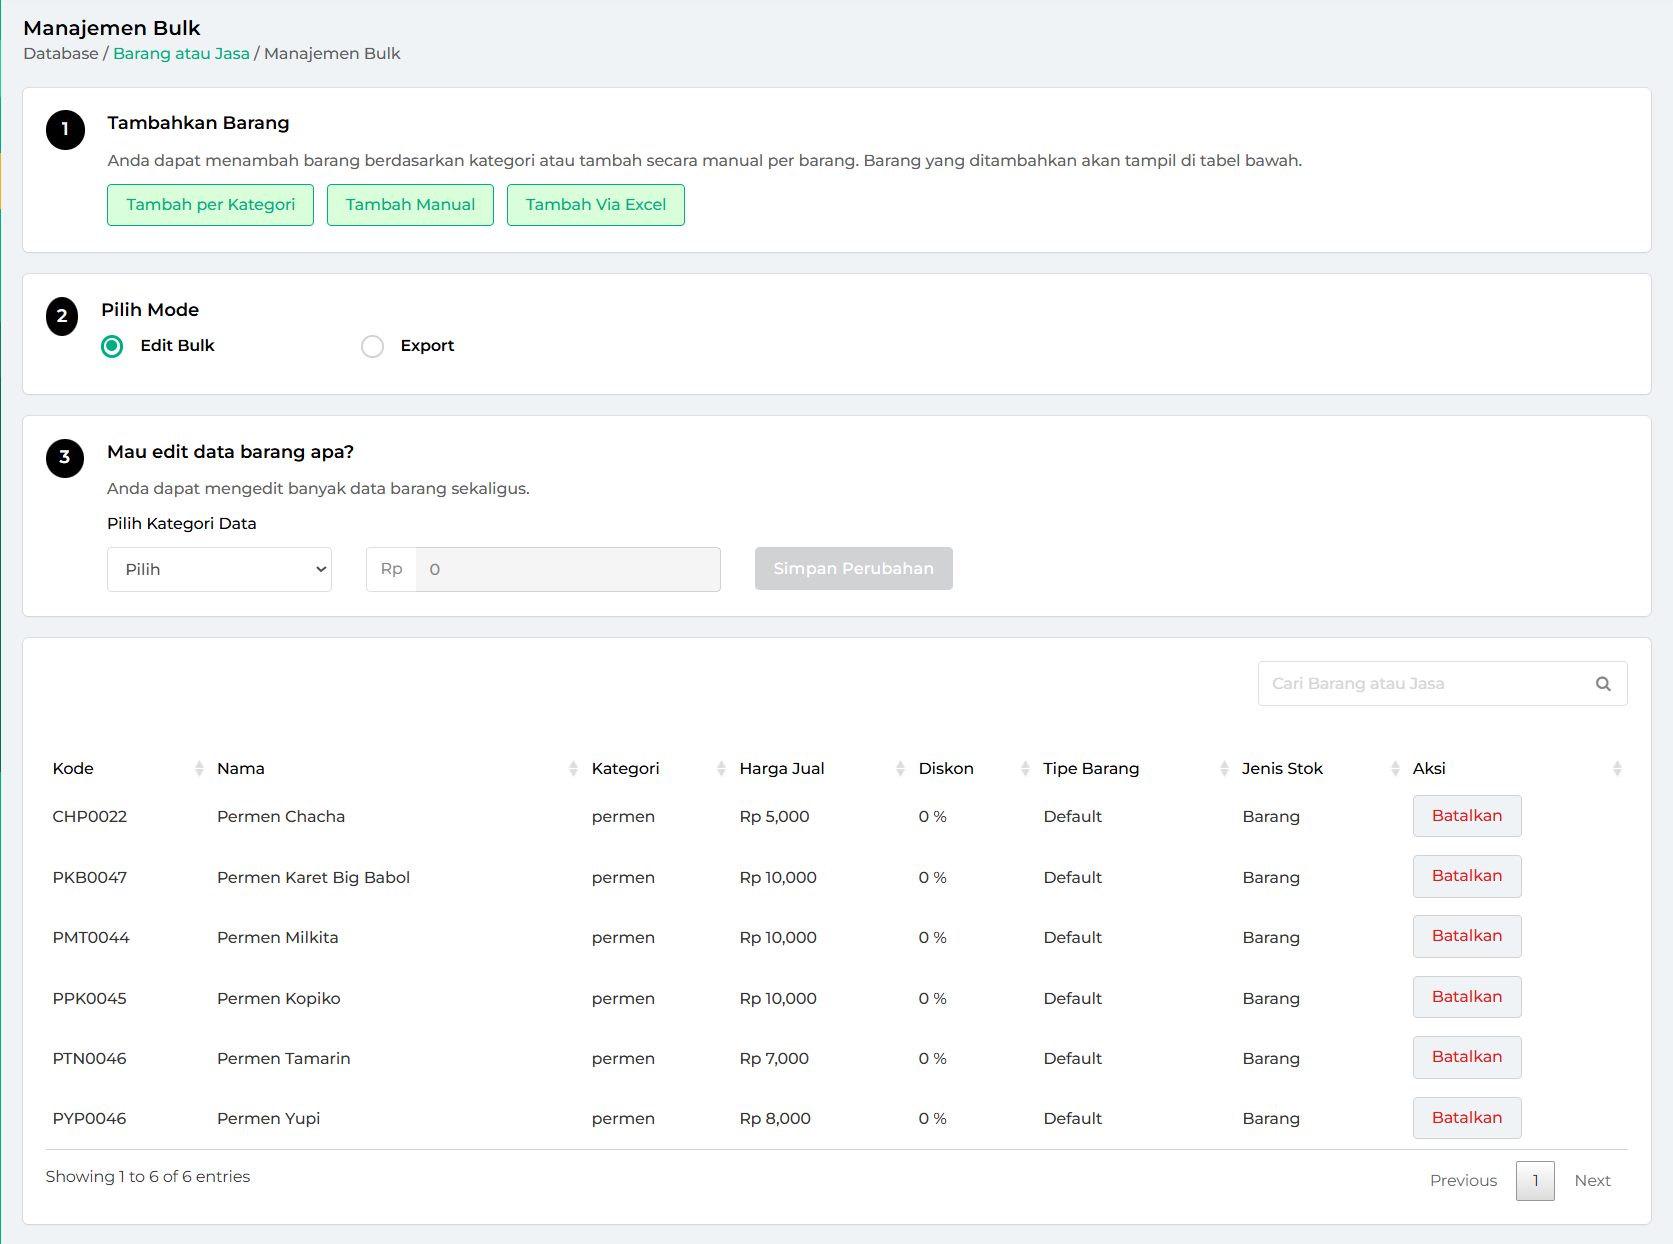
Task: Click price Rp 8,000 cell
Action: coord(775,1119)
